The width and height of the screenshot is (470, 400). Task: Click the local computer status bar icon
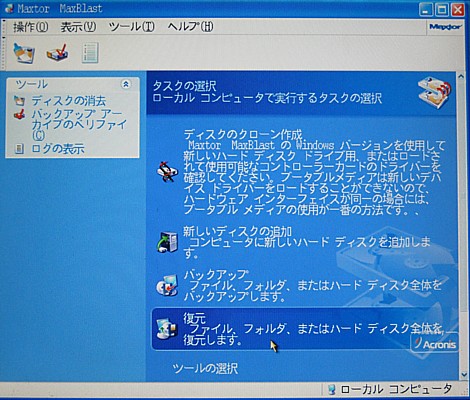point(332,389)
